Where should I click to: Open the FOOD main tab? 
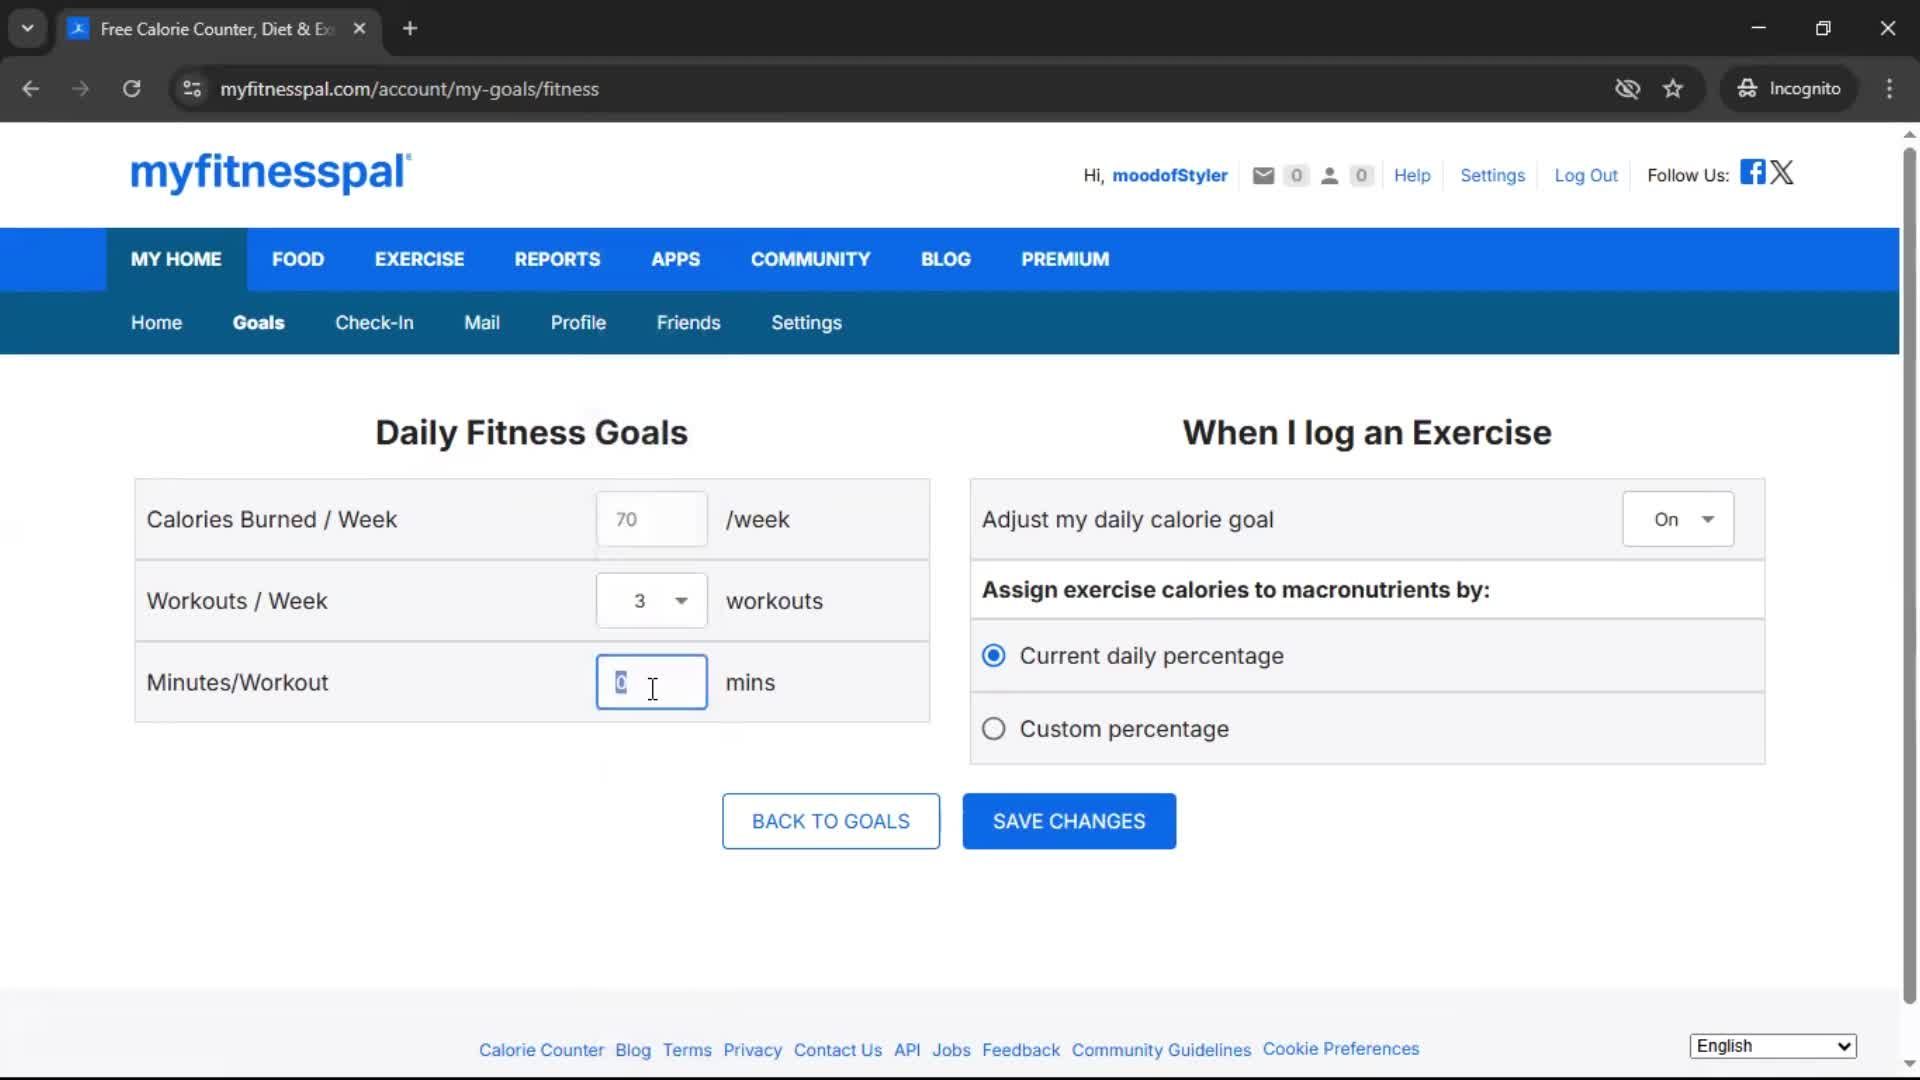pos(298,259)
